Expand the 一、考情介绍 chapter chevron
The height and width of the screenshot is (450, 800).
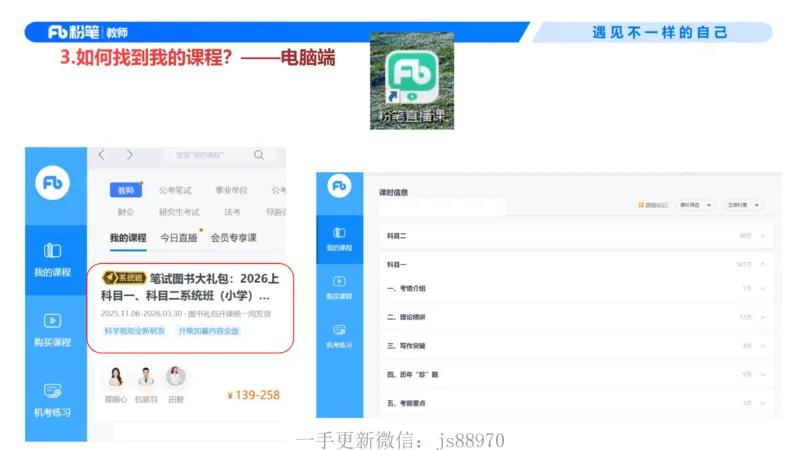coord(763,288)
